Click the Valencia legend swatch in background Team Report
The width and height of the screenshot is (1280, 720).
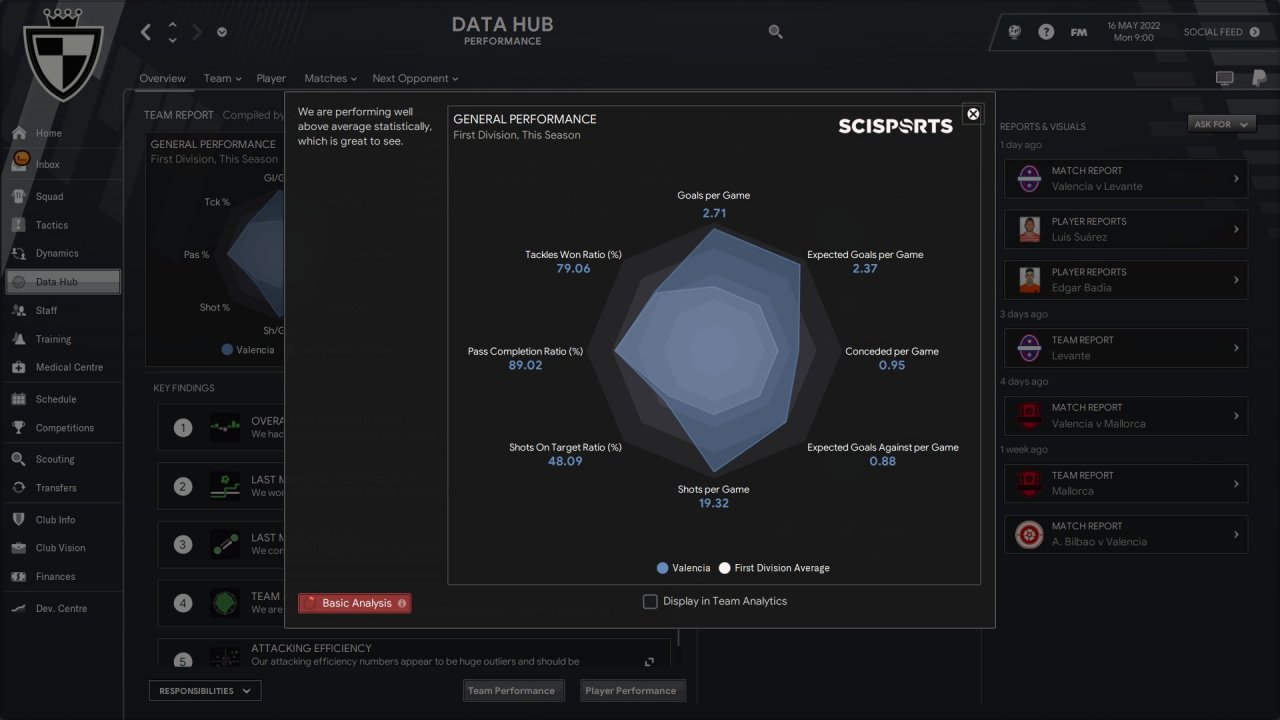click(227, 350)
